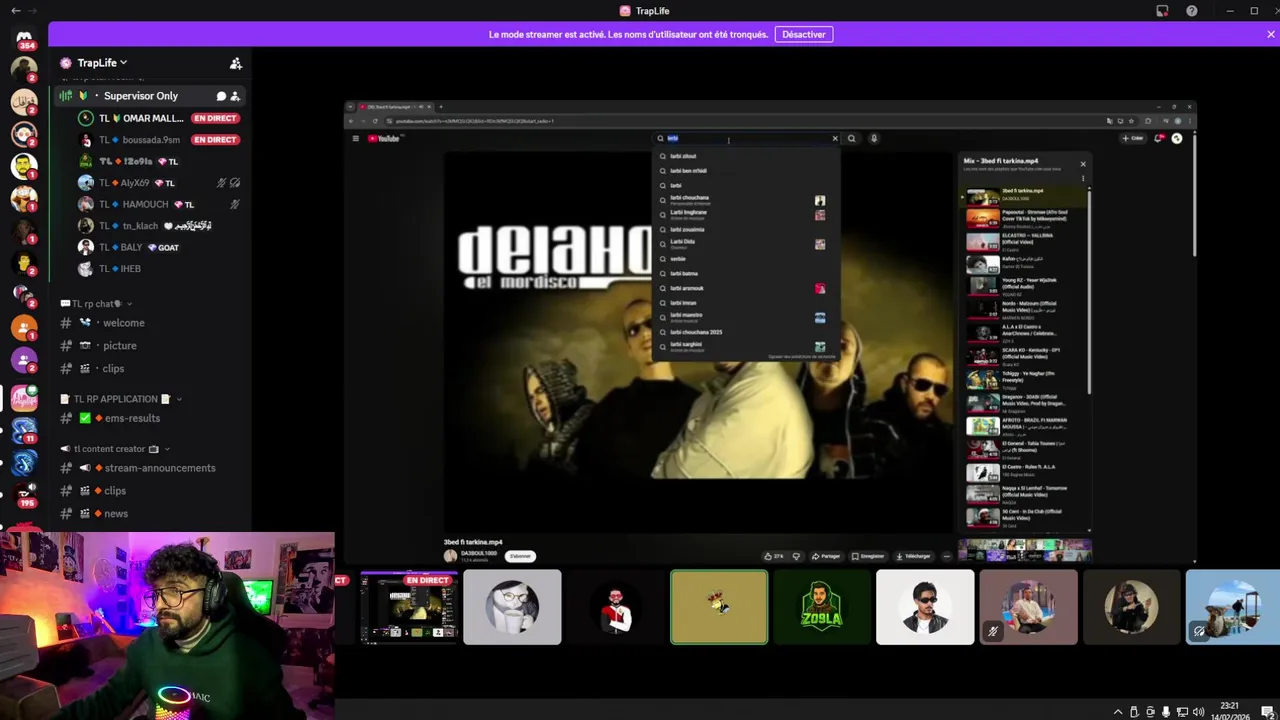
Task: Open new tab in streamed browser
Action: [441, 107]
